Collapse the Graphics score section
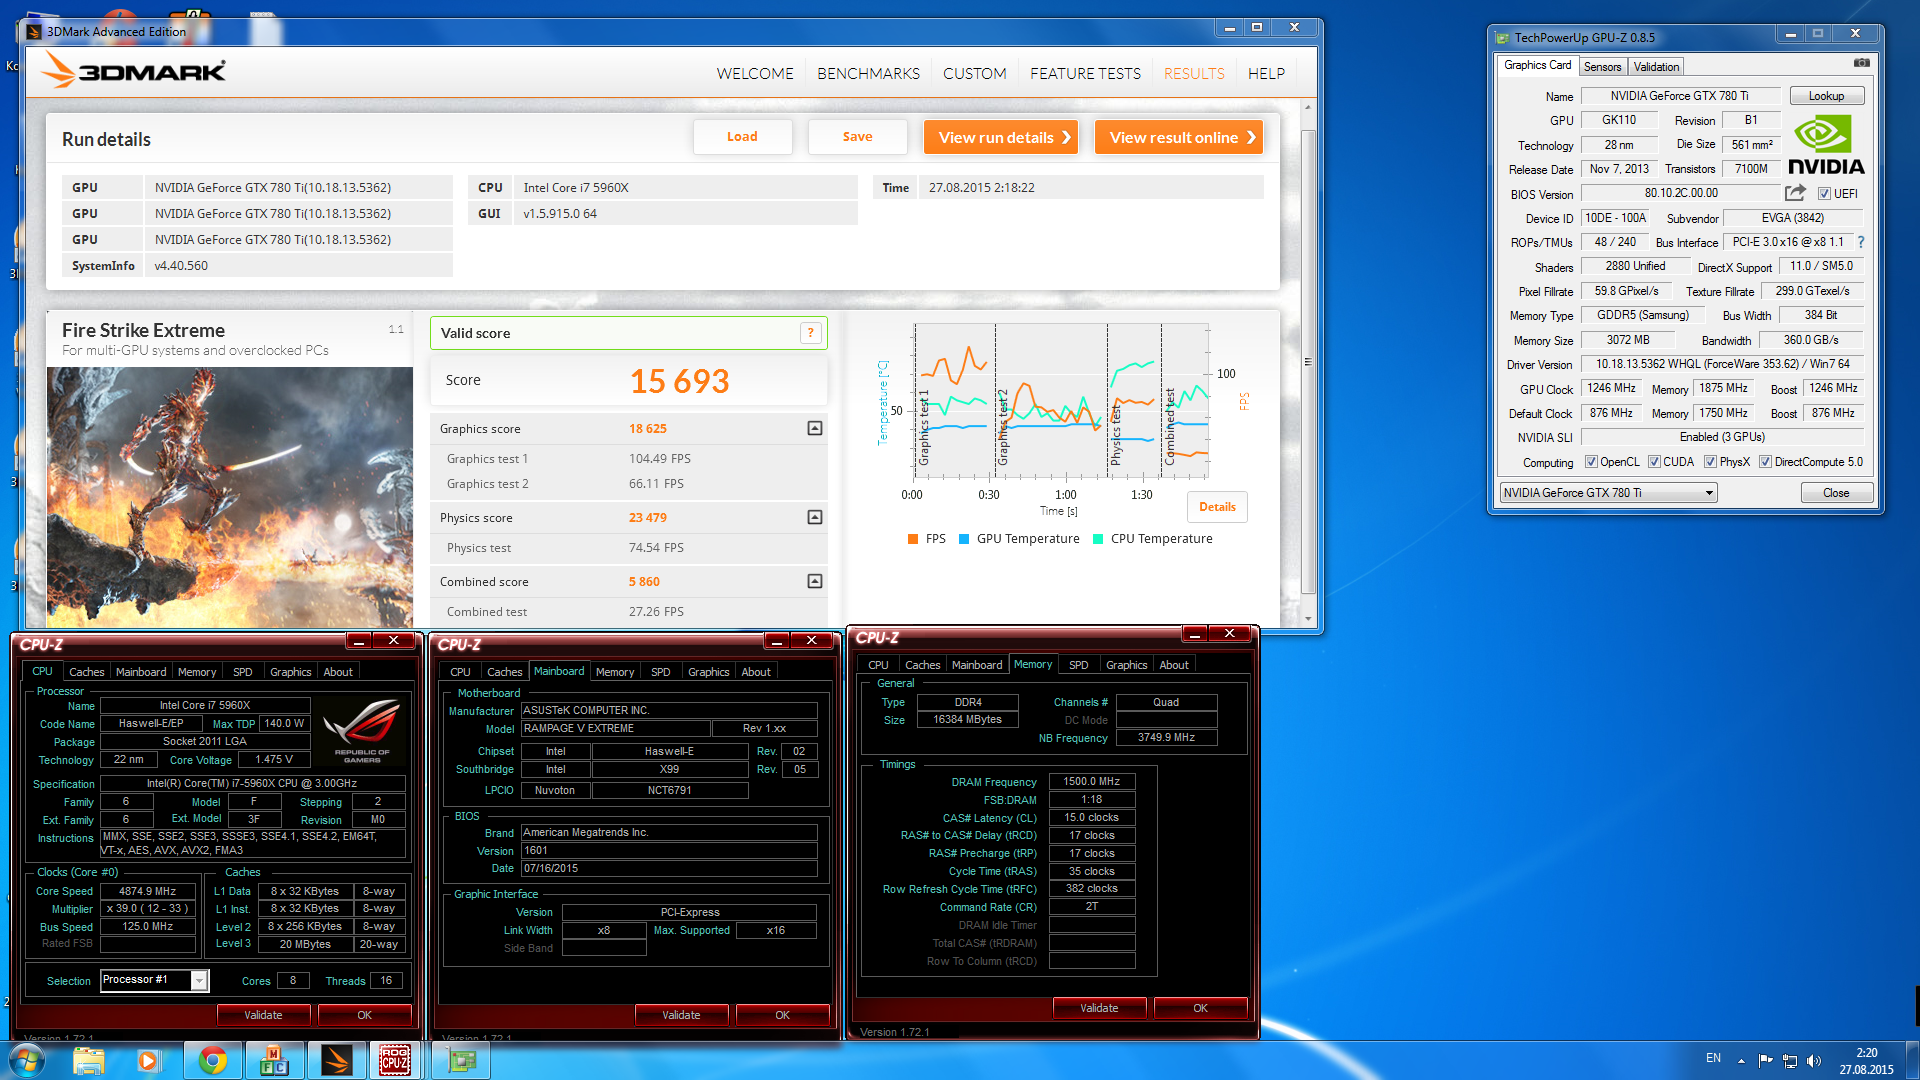Screen dimensions: 1920x1080 (x=815, y=428)
